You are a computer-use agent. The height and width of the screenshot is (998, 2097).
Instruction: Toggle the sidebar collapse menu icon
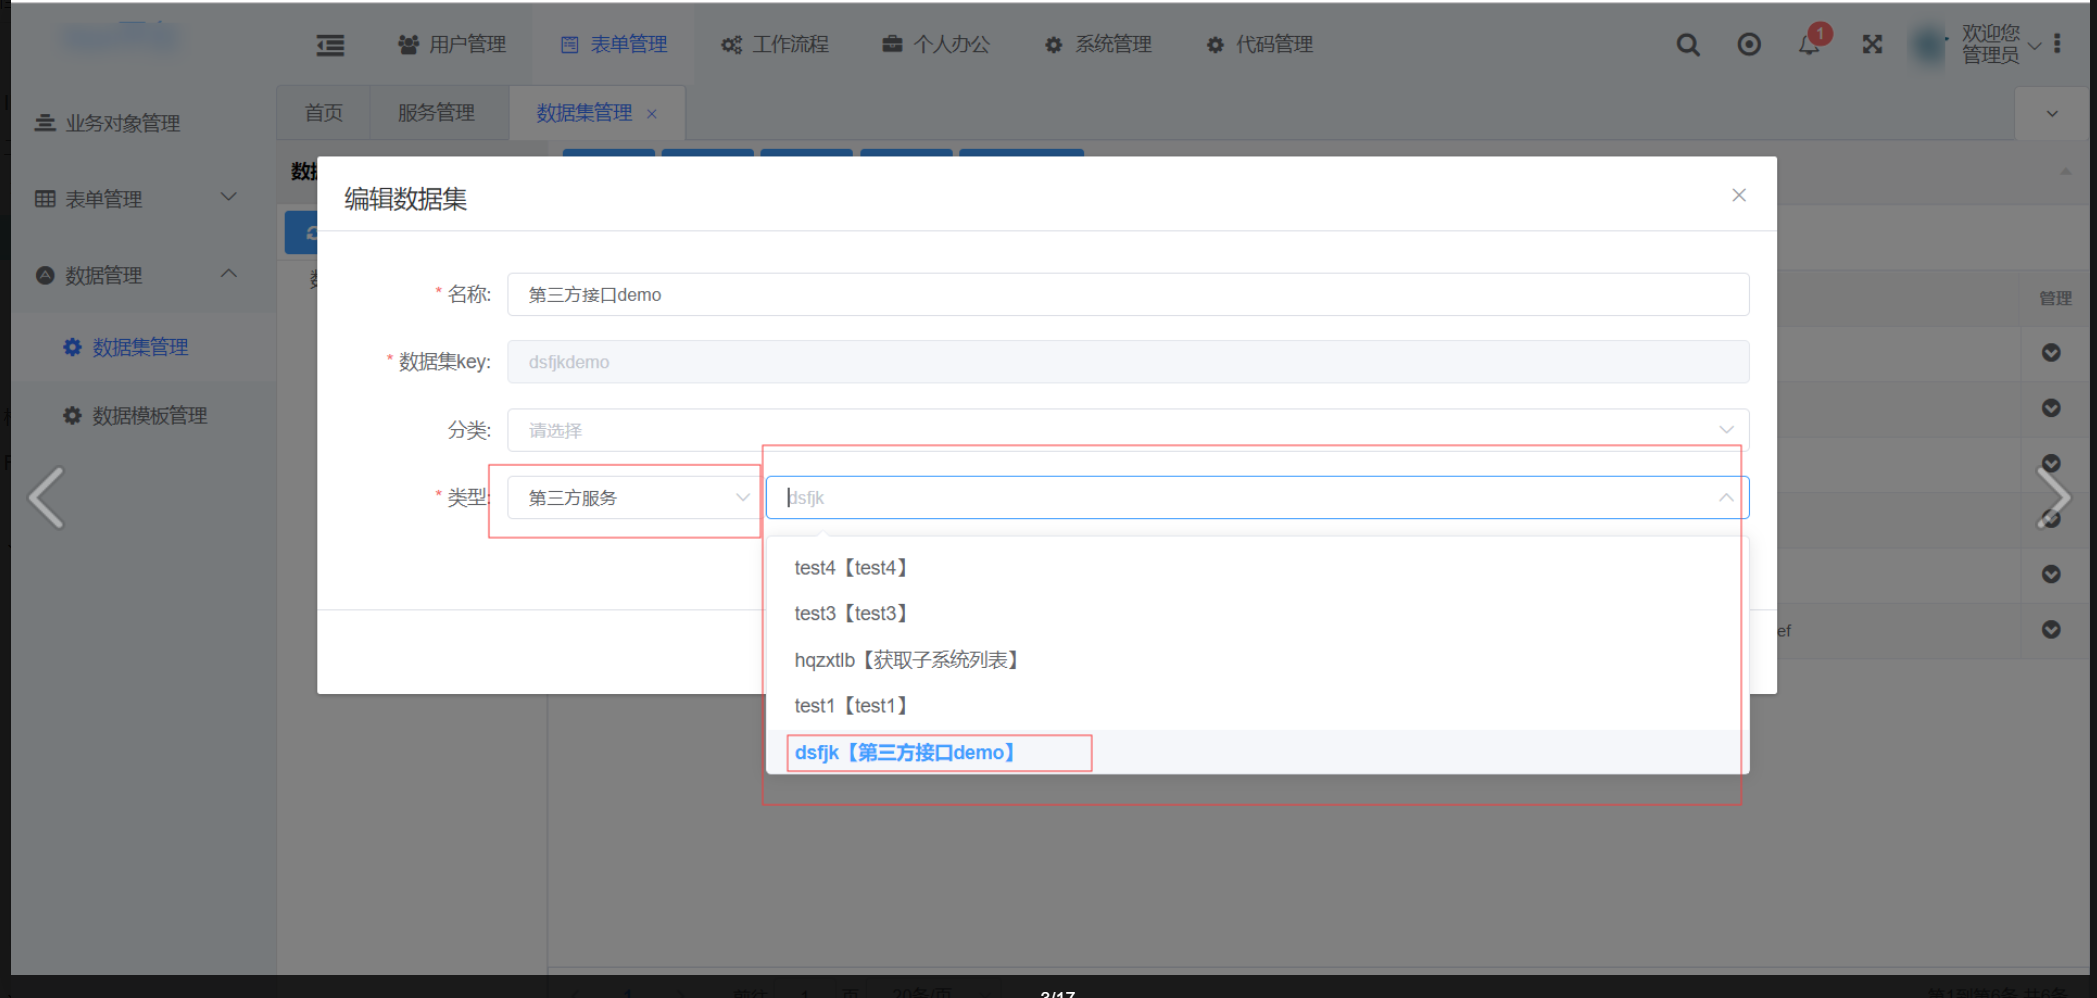pyautogui.click(x=330, y=45)
